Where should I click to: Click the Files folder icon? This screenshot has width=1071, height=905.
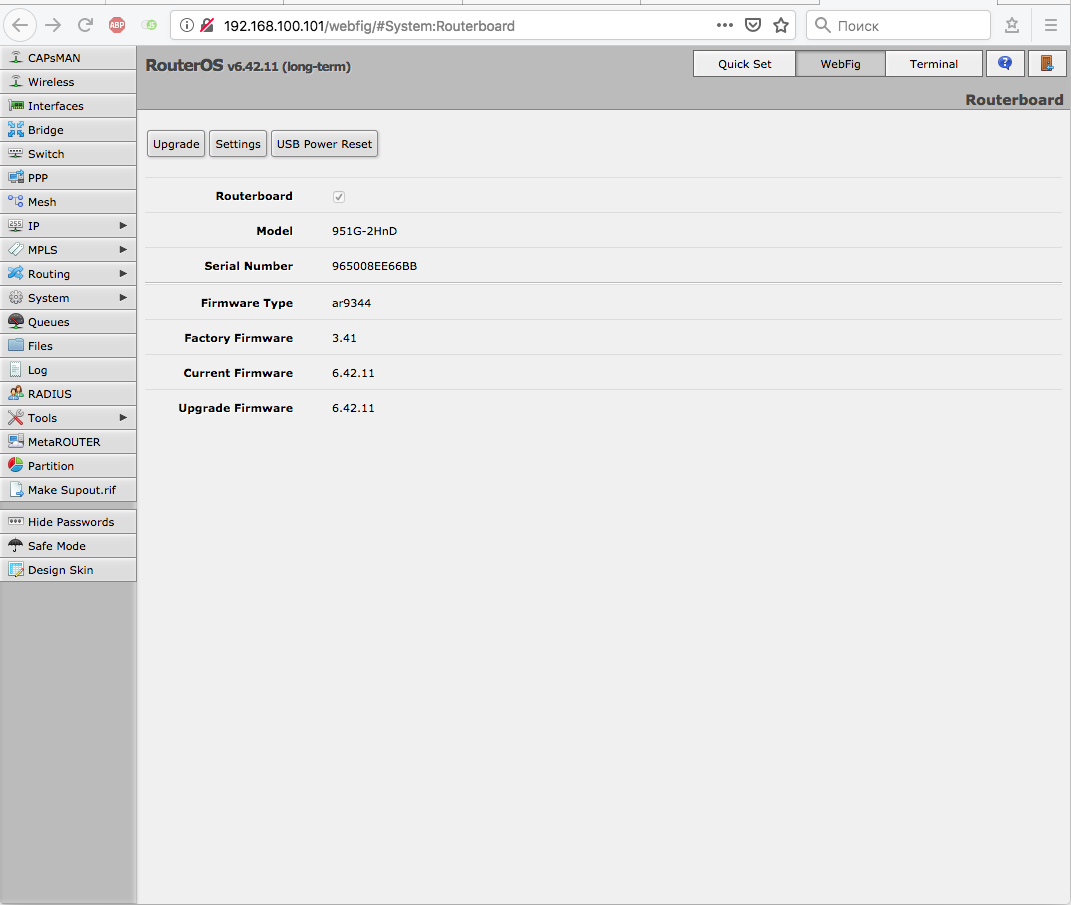click(15, 346)
